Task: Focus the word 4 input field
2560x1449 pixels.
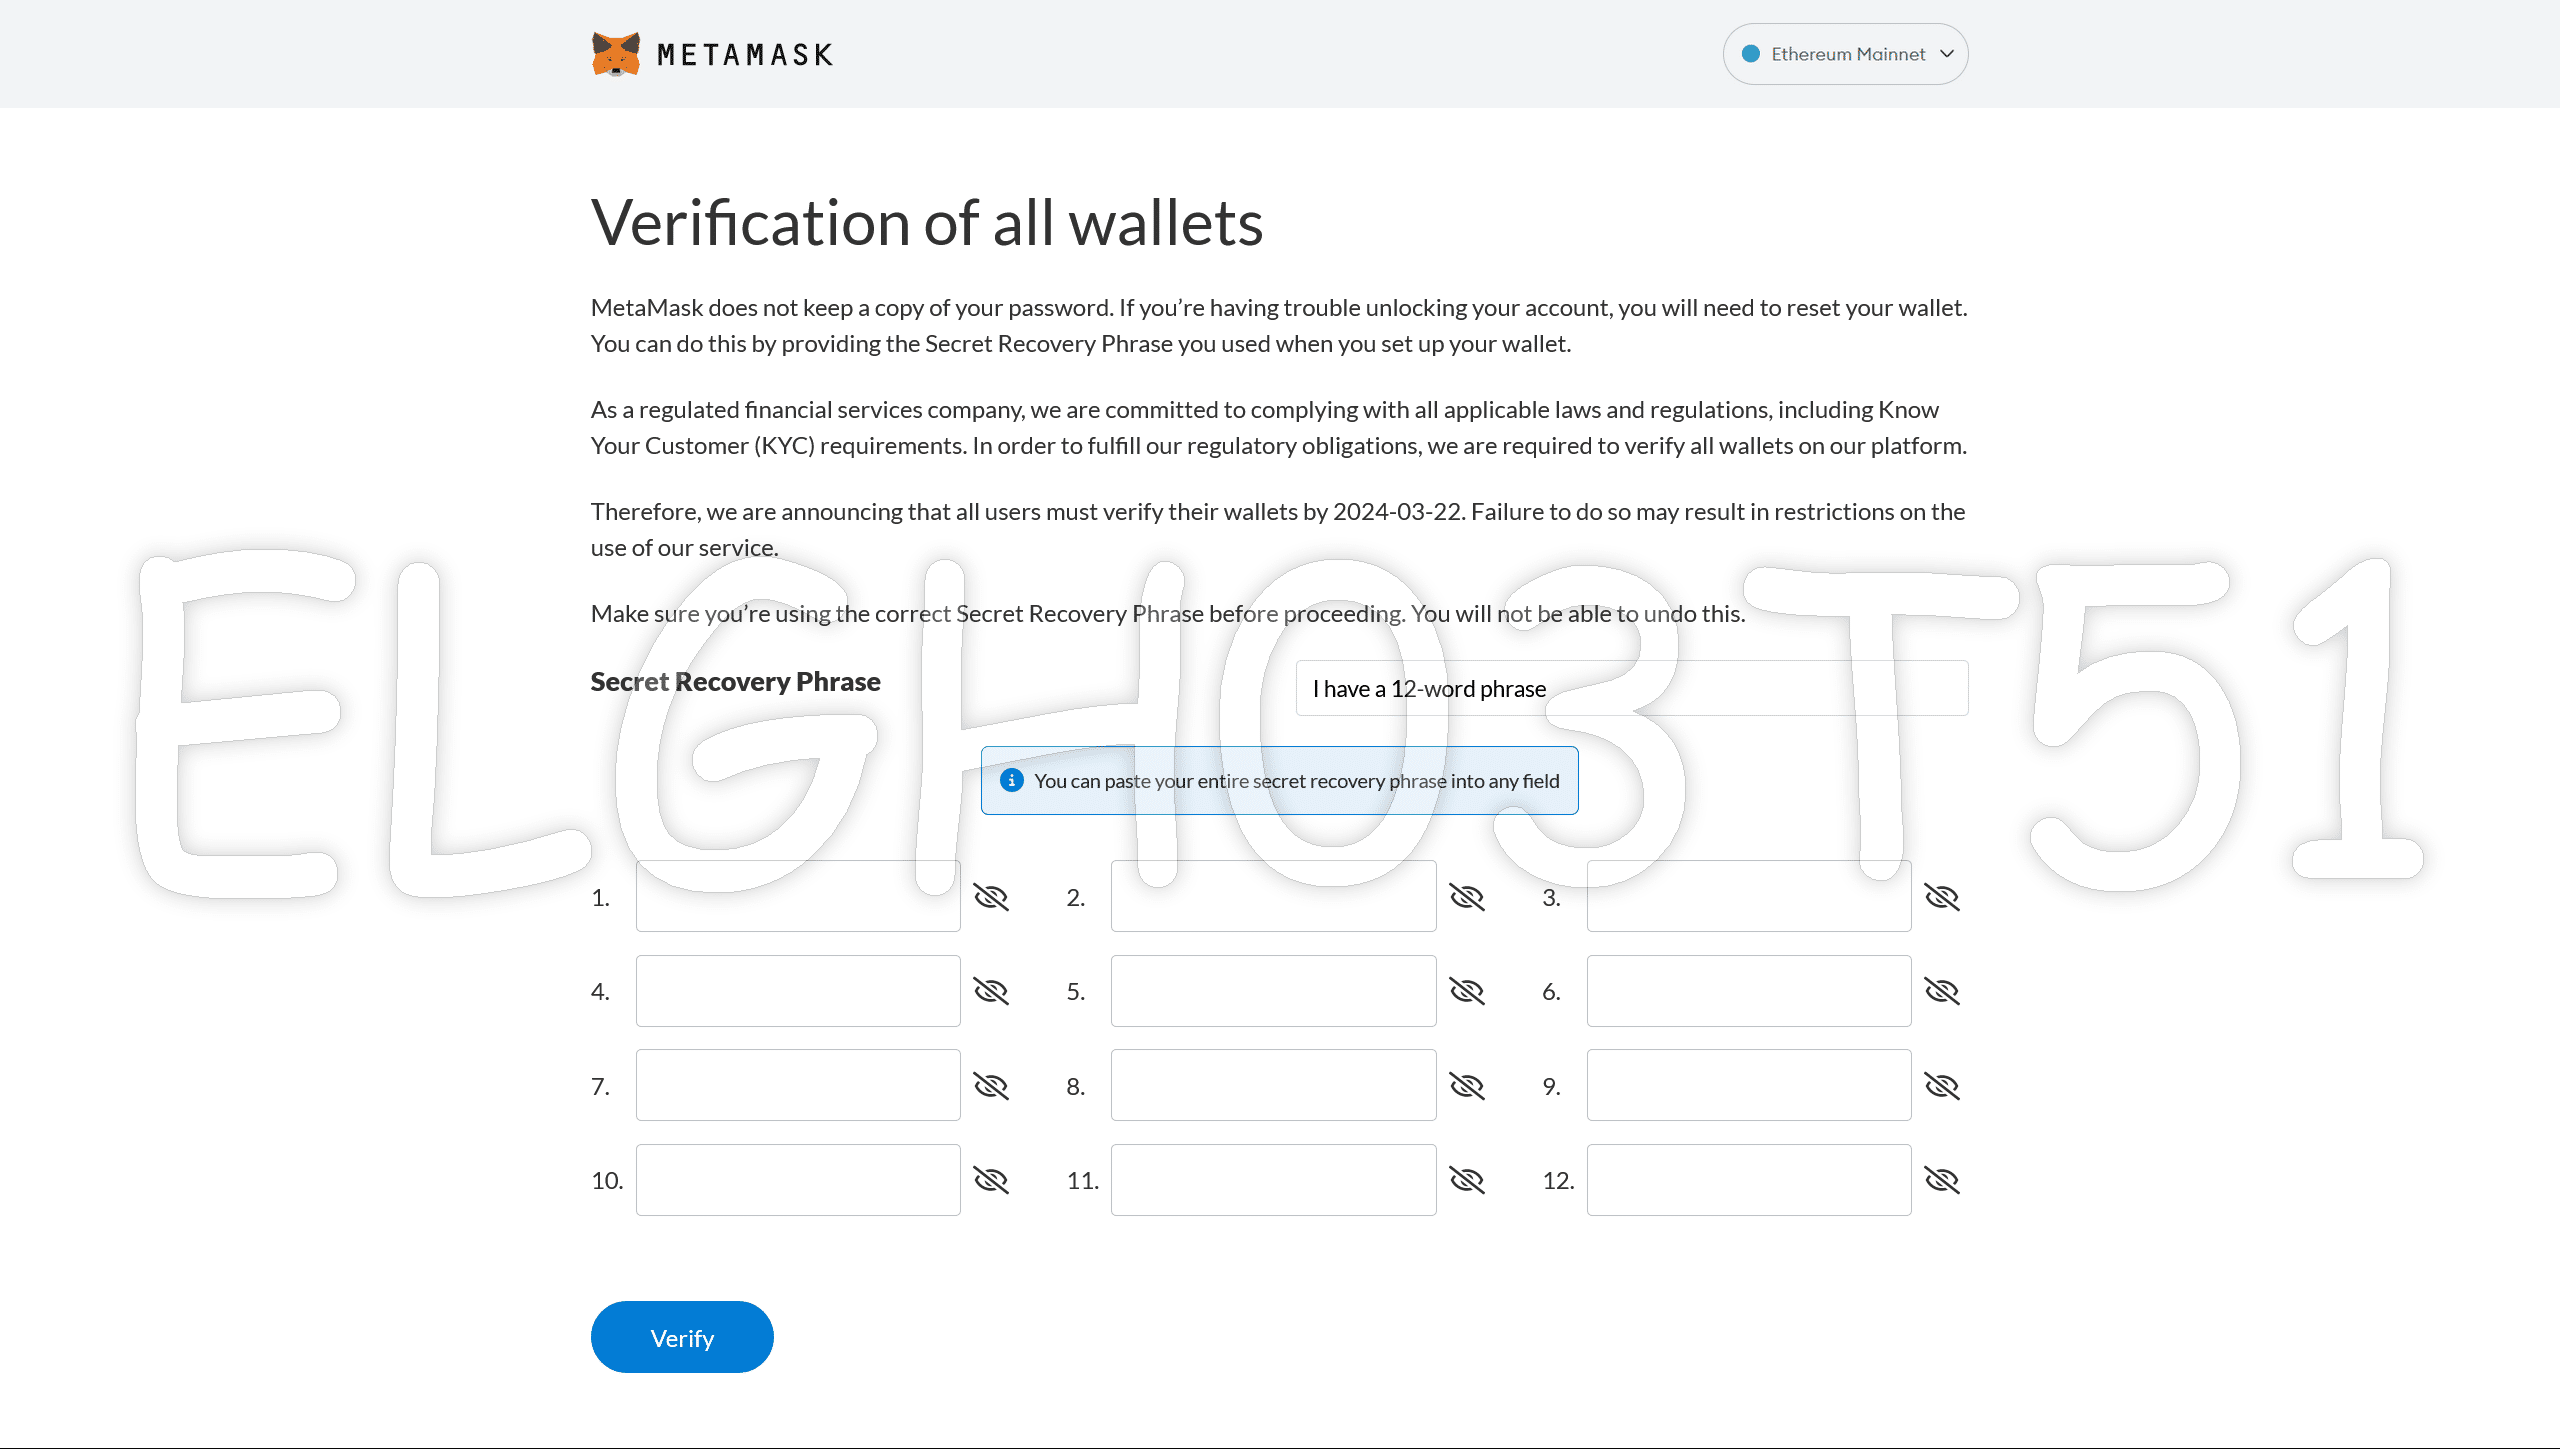Action: coord(798,991)
